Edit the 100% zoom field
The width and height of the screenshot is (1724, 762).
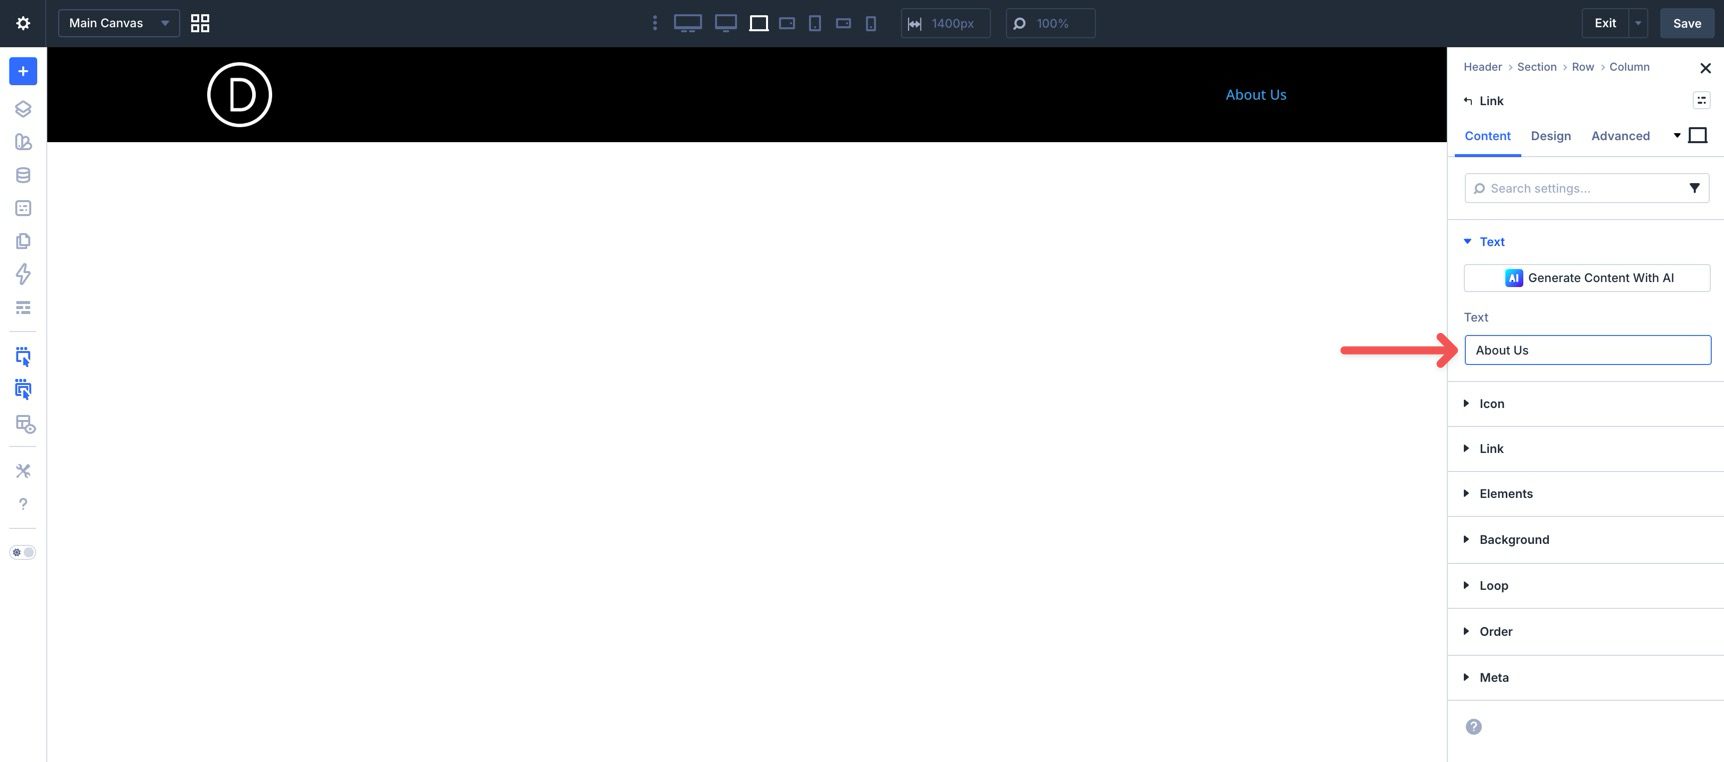pos(1051,23)
